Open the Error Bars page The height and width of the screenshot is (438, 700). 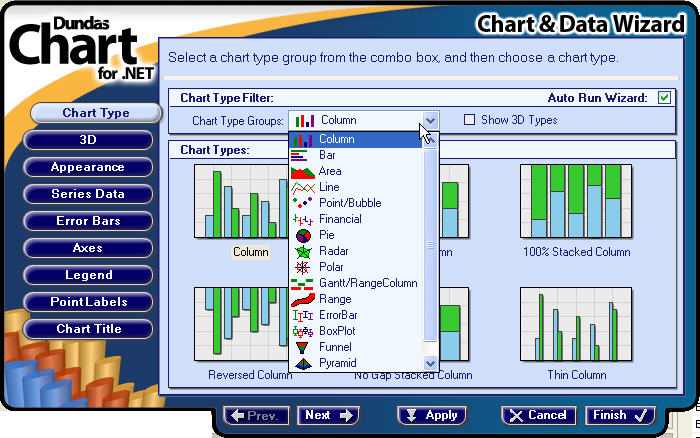pos(88,221)
